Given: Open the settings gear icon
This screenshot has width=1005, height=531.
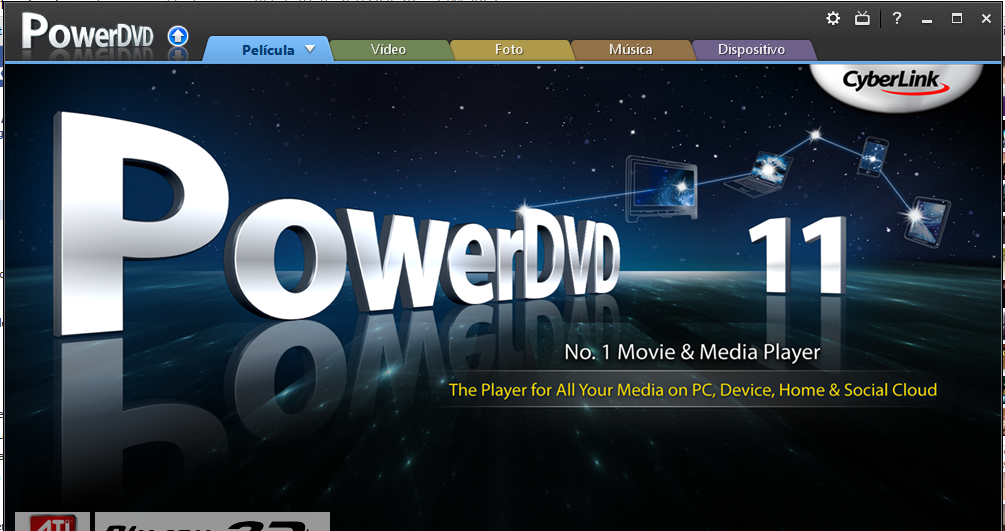Looking at the screenshot, I should click(833, 19).
